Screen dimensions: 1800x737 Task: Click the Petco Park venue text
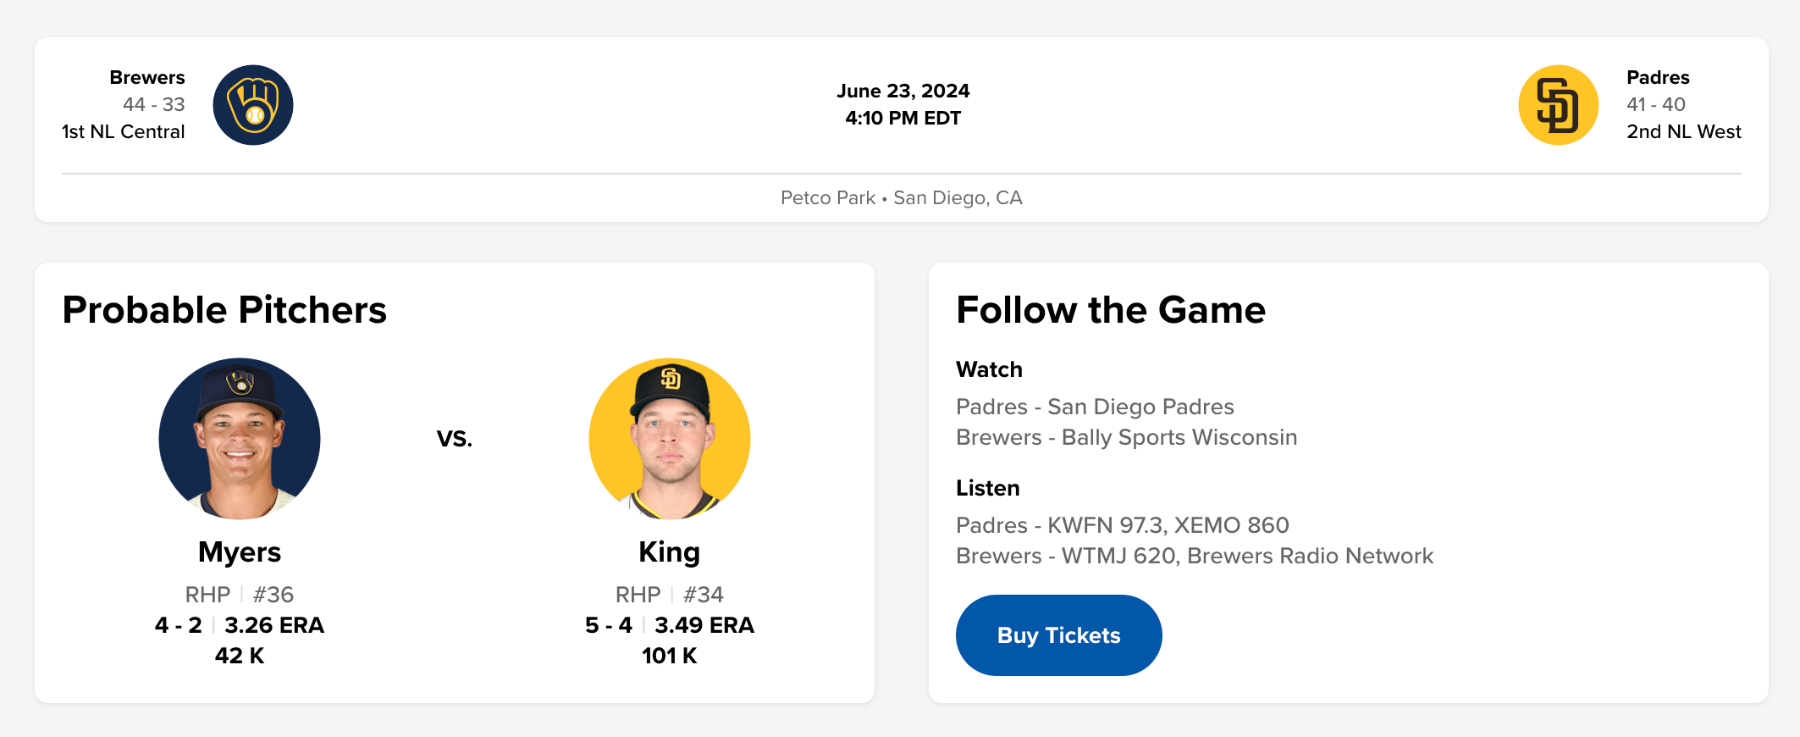828,198
